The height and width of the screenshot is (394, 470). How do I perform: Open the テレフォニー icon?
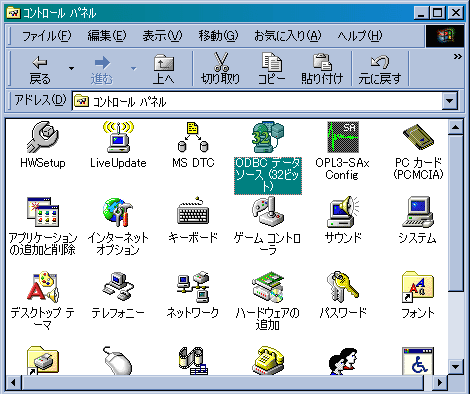[x=118, y=287]
